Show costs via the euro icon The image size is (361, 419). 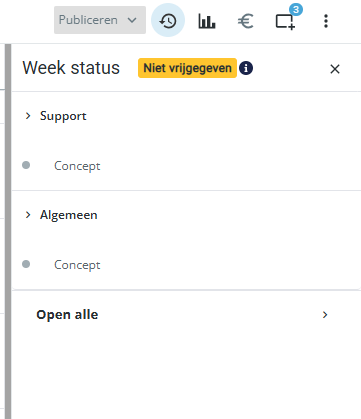pyautogui.click(x=246, y=21)
